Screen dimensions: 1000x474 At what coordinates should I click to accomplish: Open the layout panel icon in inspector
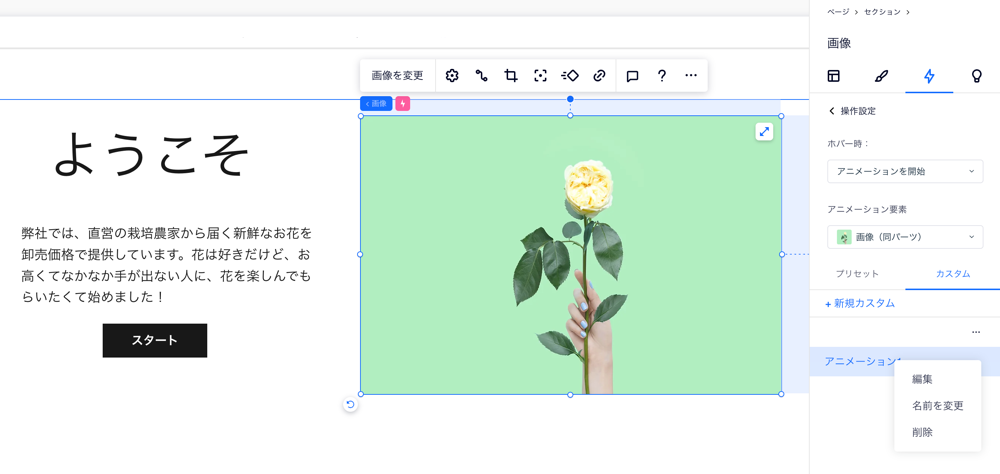point(833,76)
